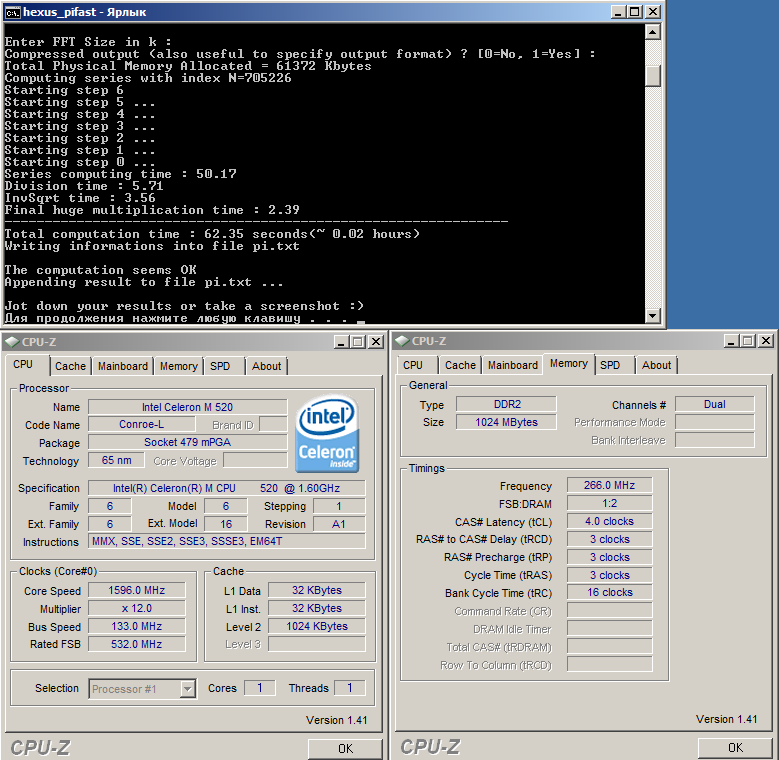Minimize the left CPU-Z window

click(x=341, y=342)
